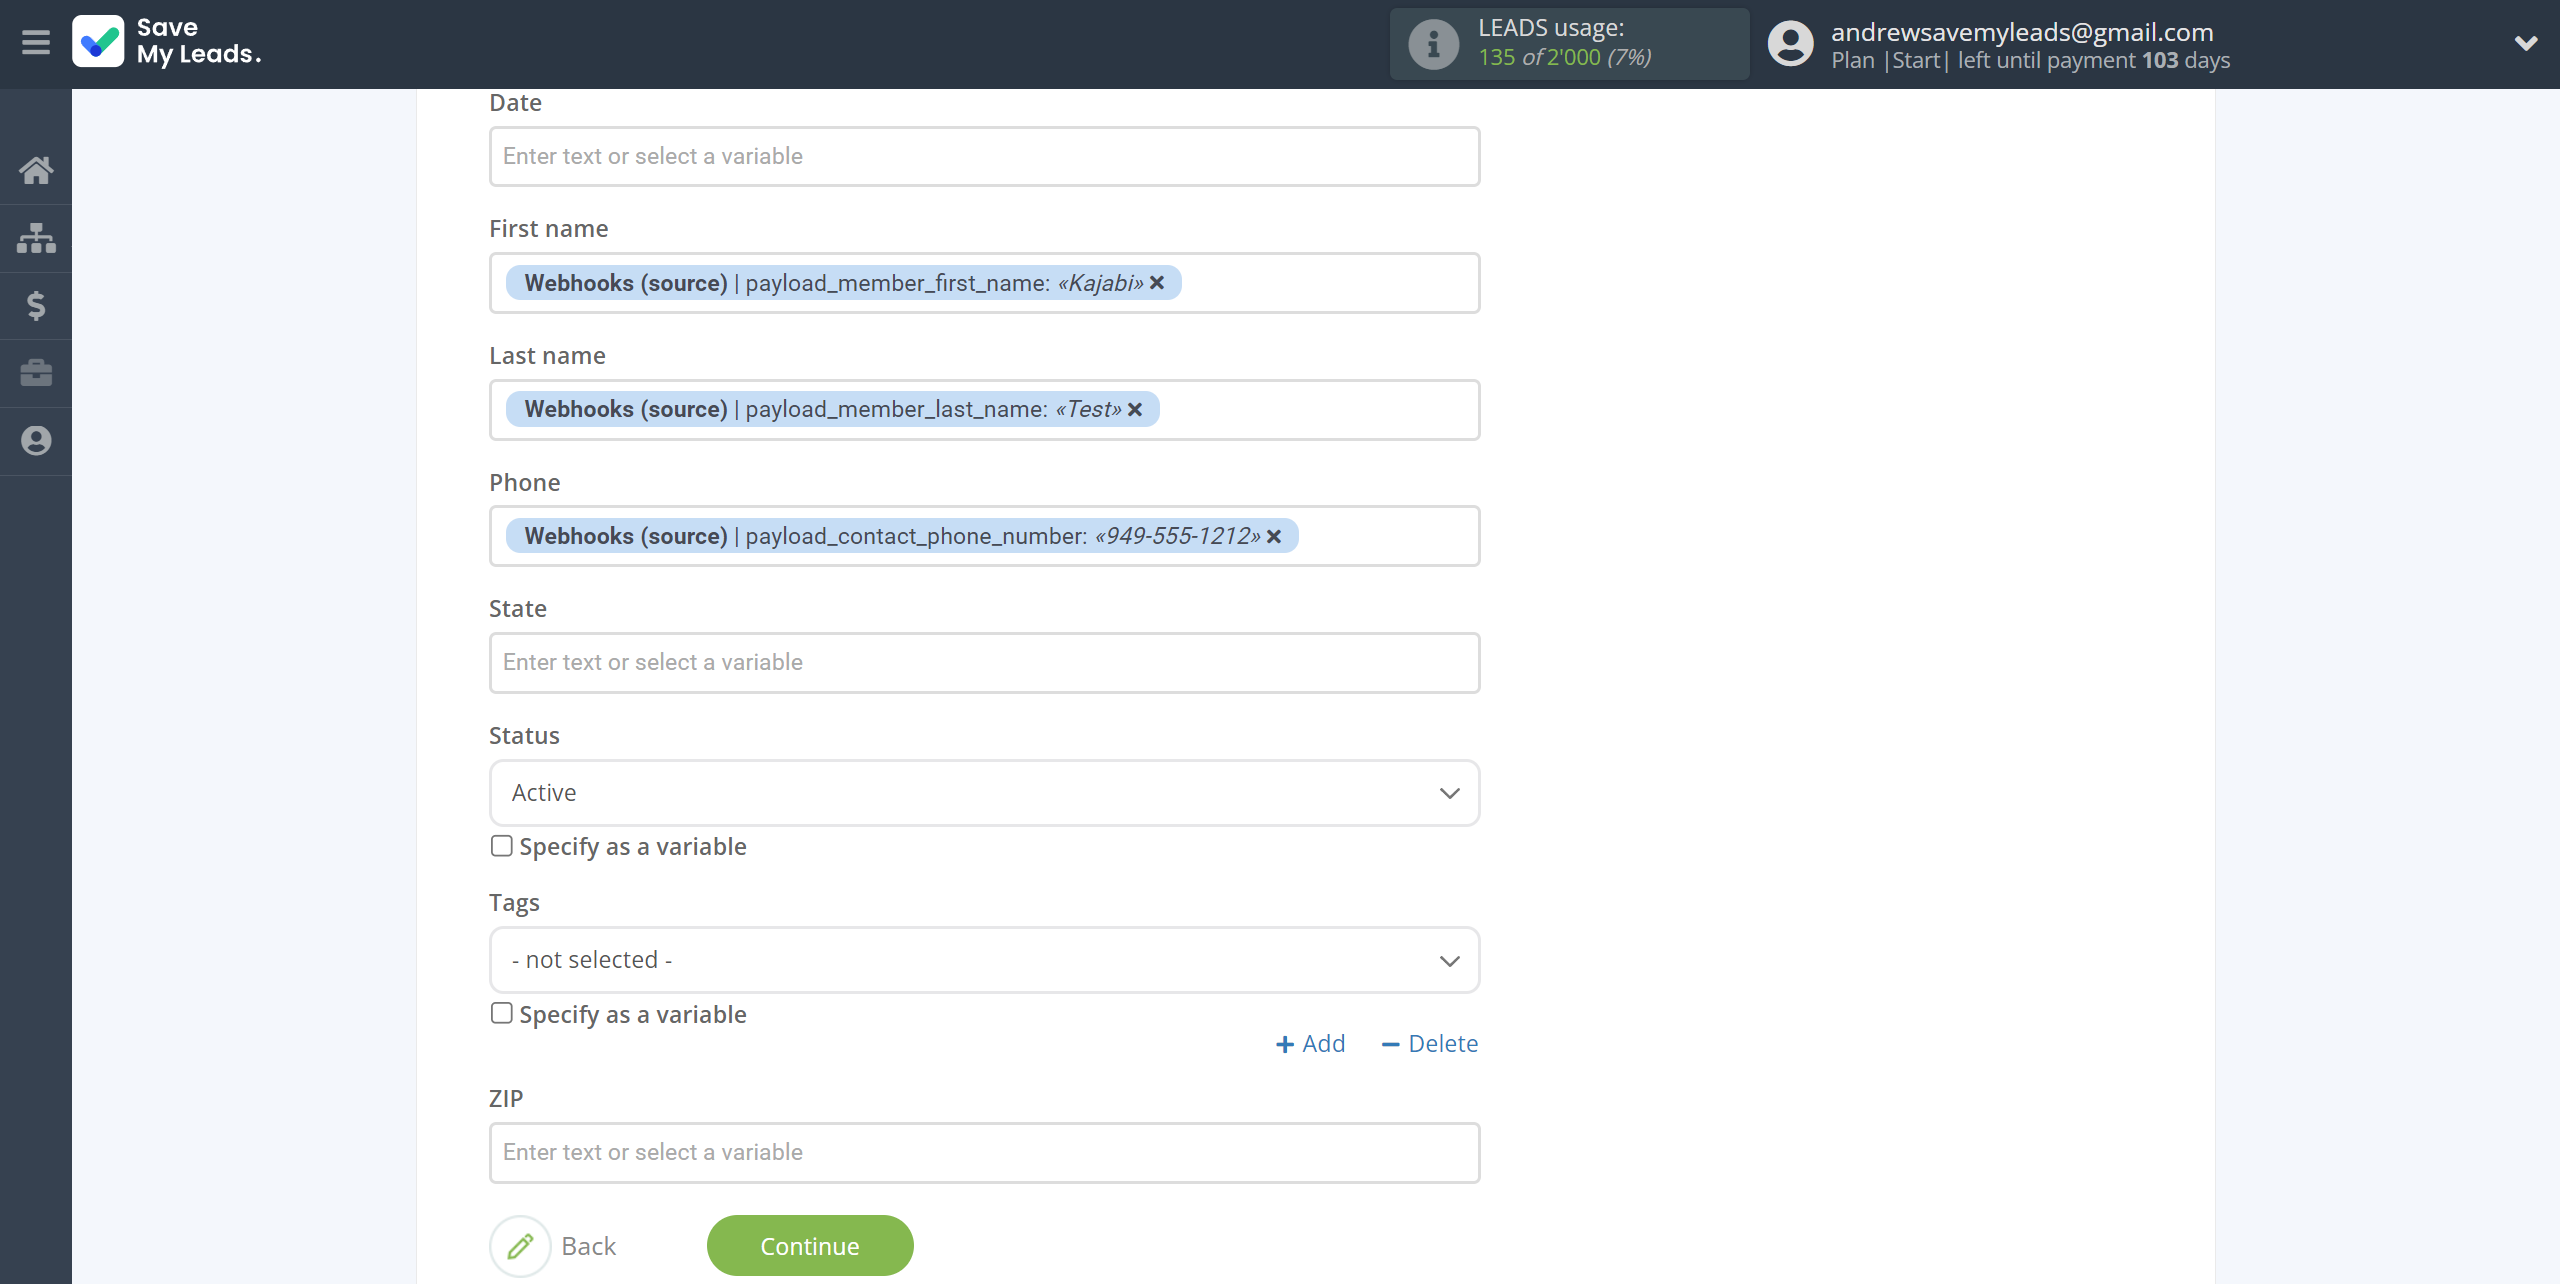Expand the account menu chevron
Viewport: 2560px width, 1284px height.
pos(2526,43)
